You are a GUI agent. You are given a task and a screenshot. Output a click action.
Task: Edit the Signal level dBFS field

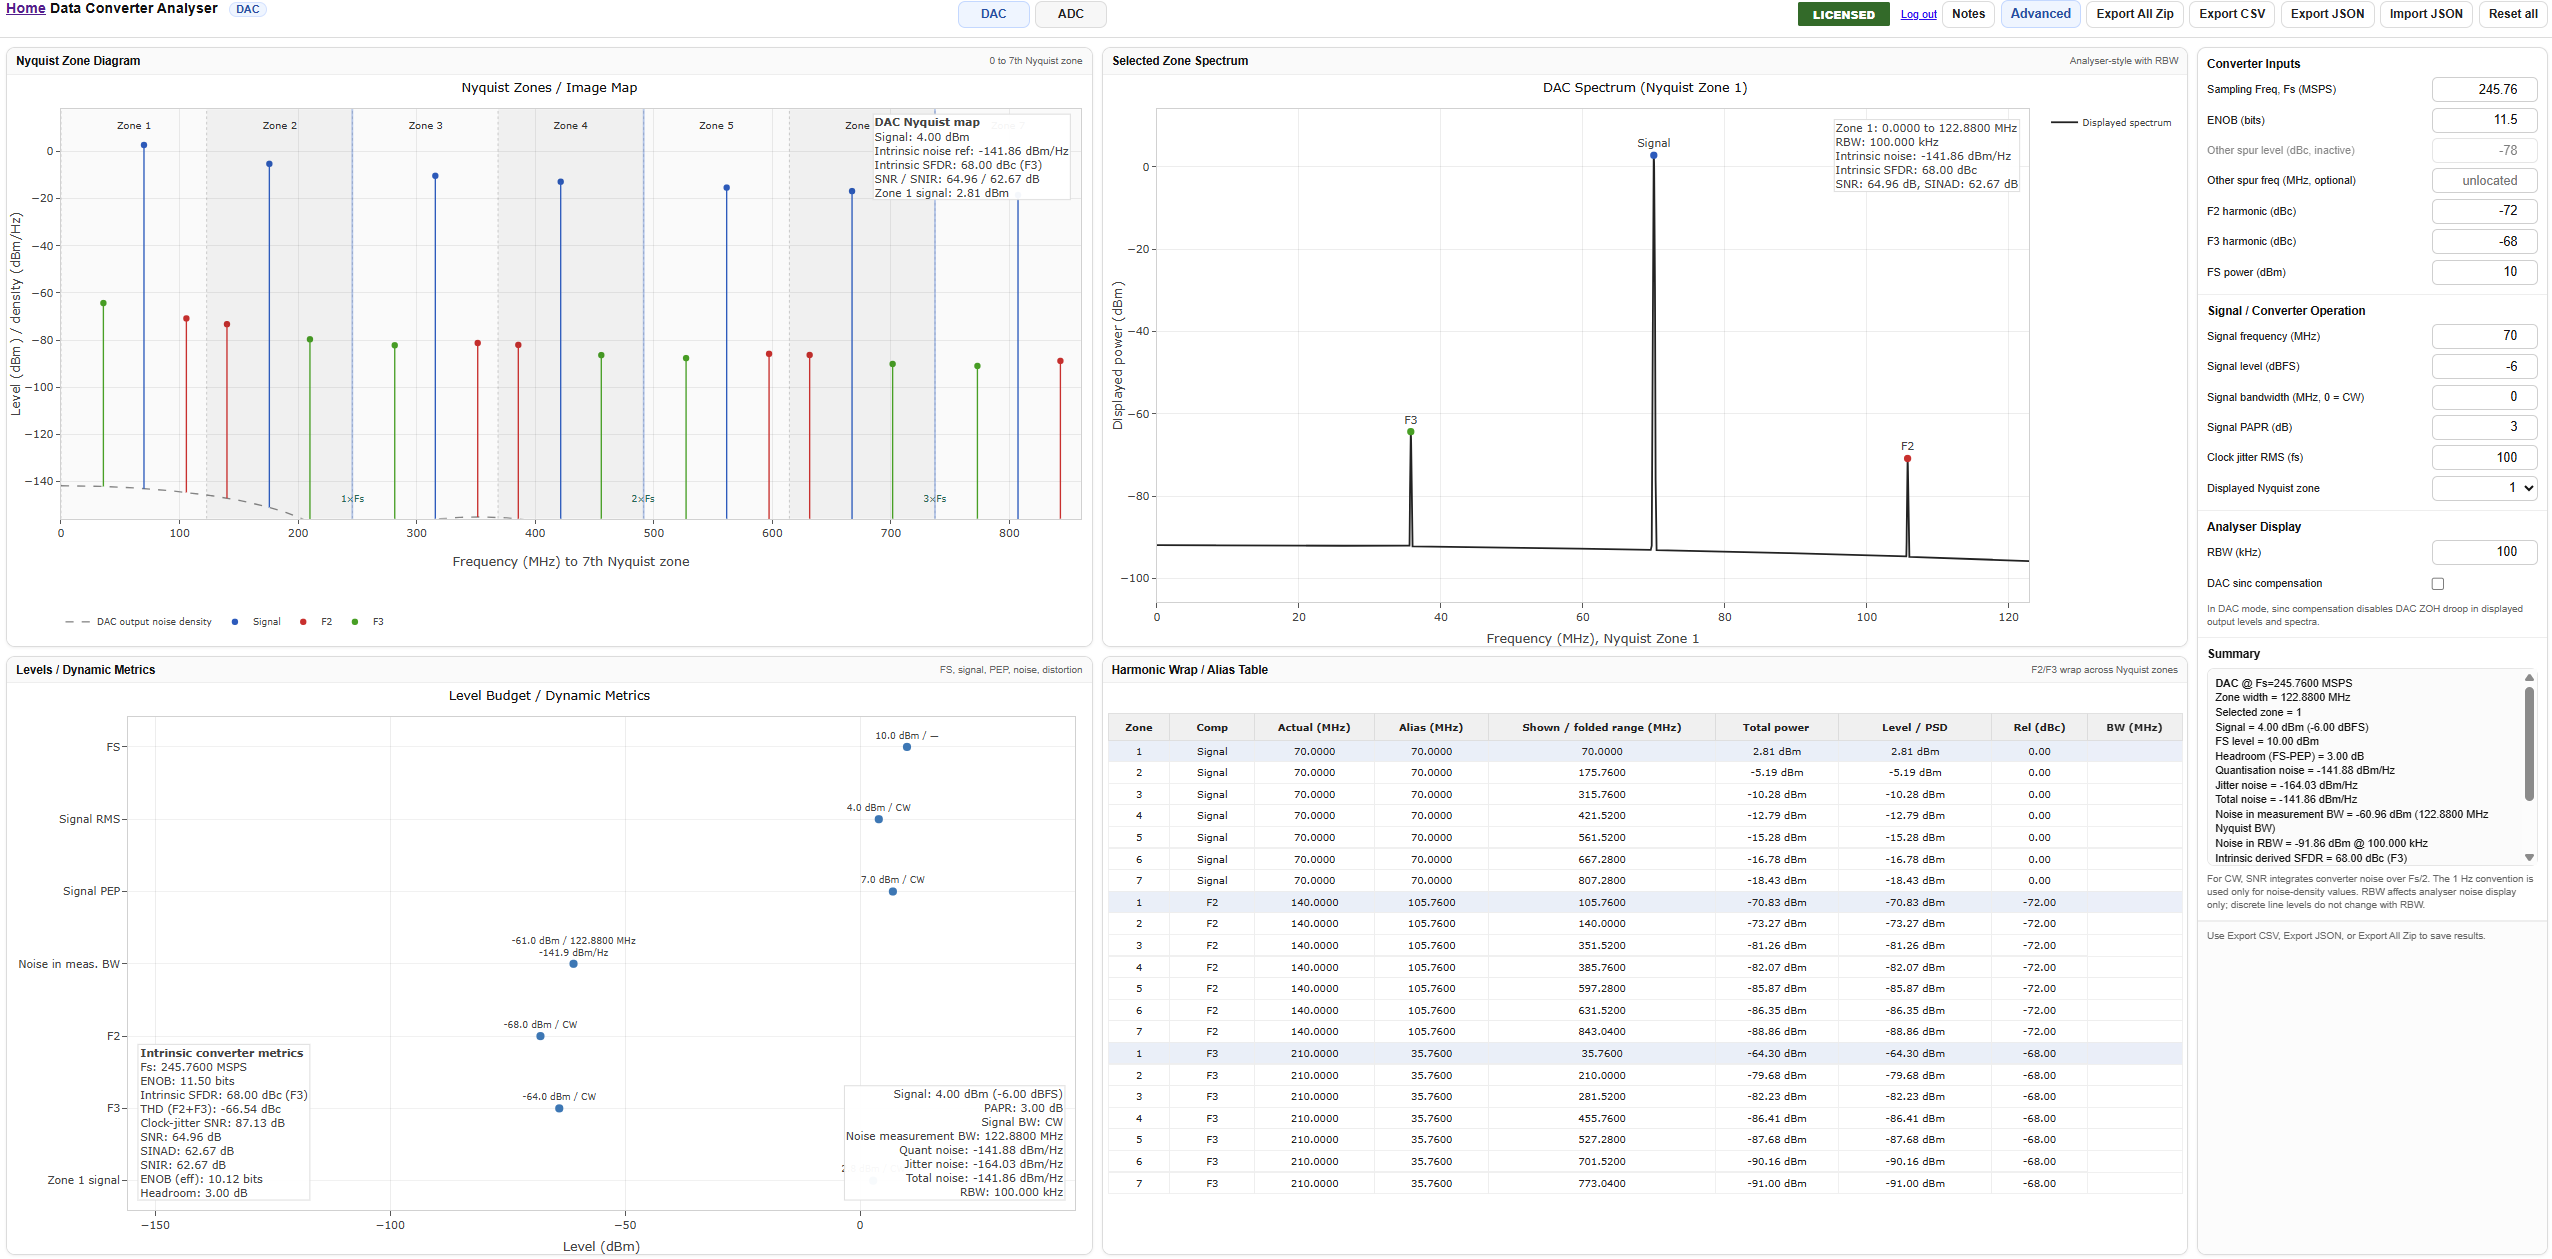point(2484,367)
